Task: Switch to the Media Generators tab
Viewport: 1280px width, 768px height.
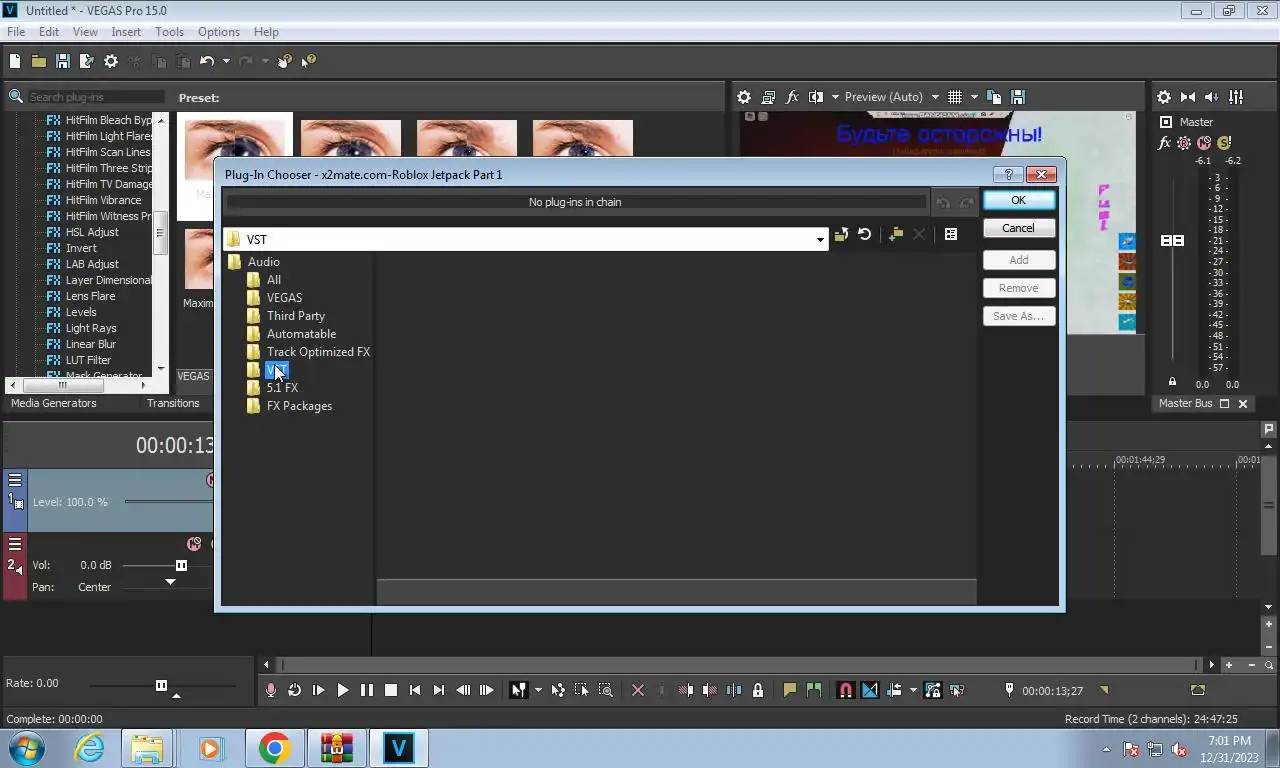Action: click(x=54, y=403)
